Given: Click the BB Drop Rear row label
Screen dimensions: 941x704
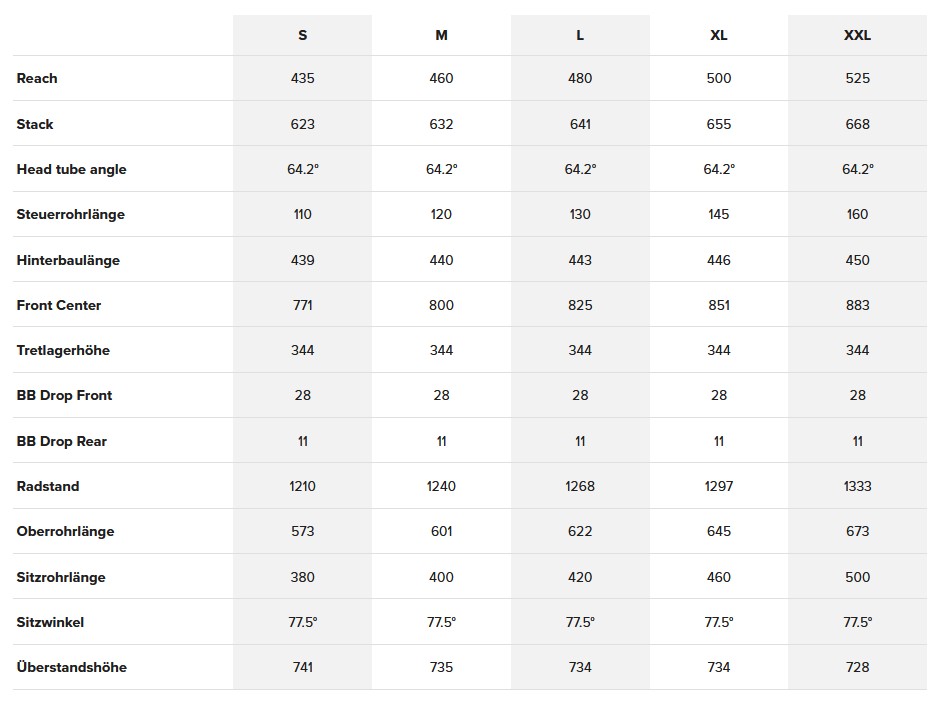Looking at the screenshot, I should coord(61,441).
